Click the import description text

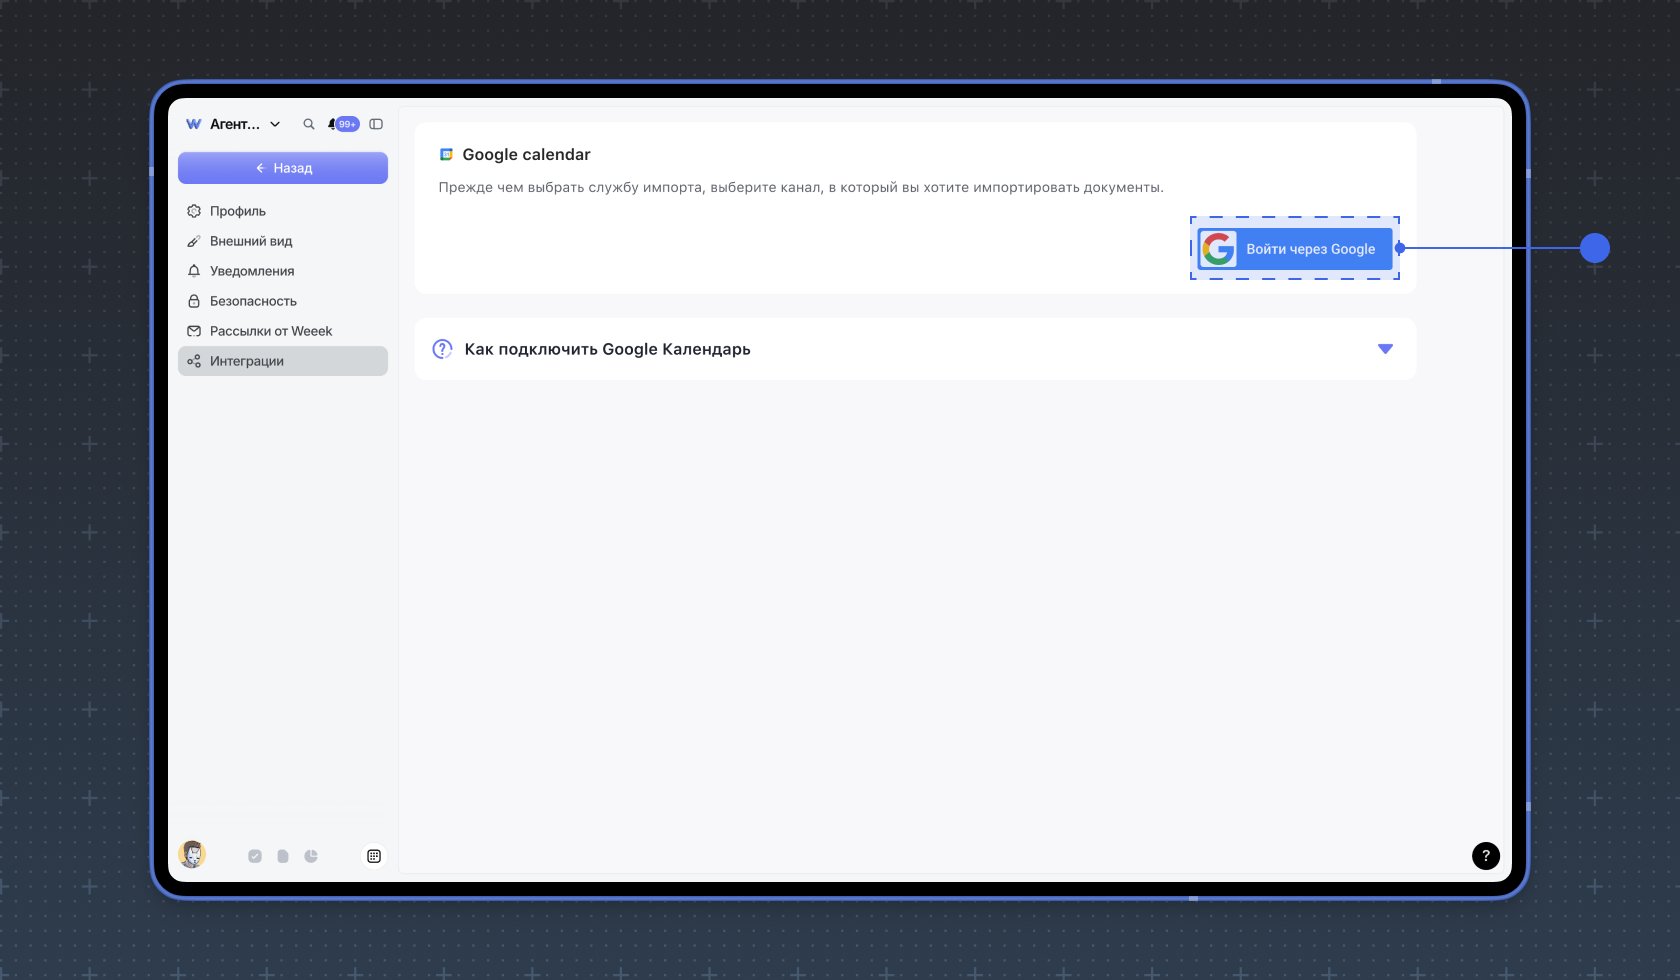(801, 188)
